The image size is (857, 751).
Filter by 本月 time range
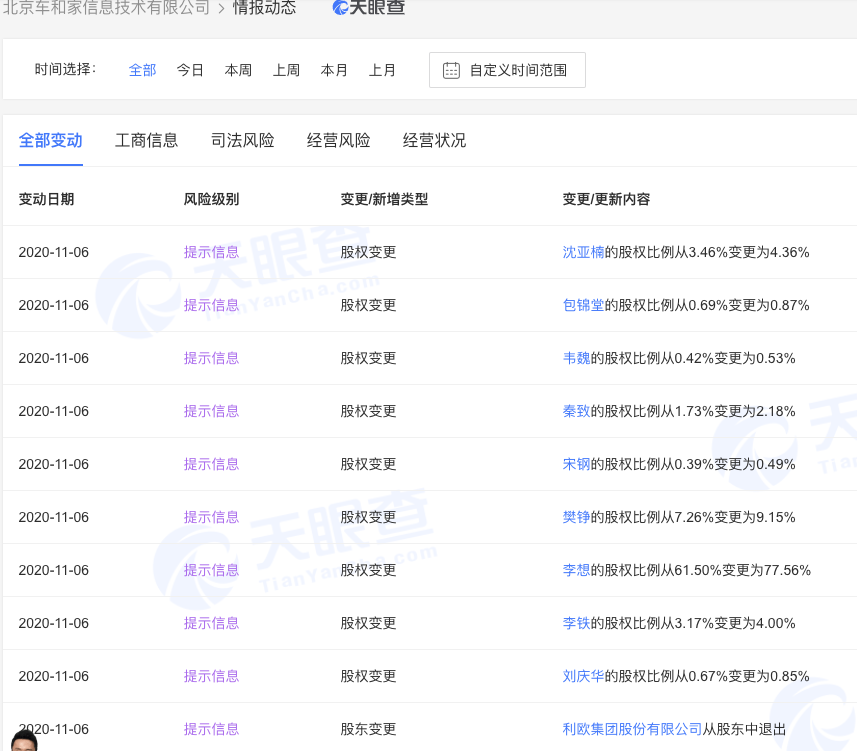pos(334,70)
